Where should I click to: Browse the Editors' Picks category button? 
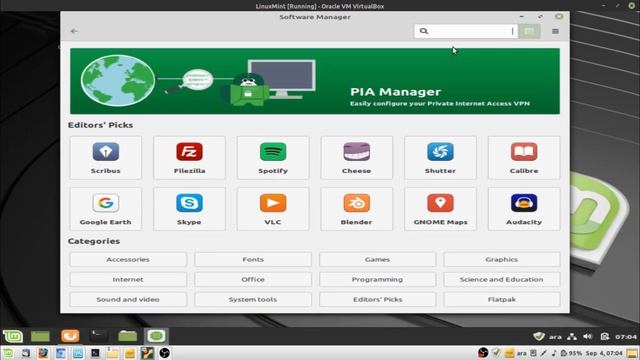pos(378,300)
